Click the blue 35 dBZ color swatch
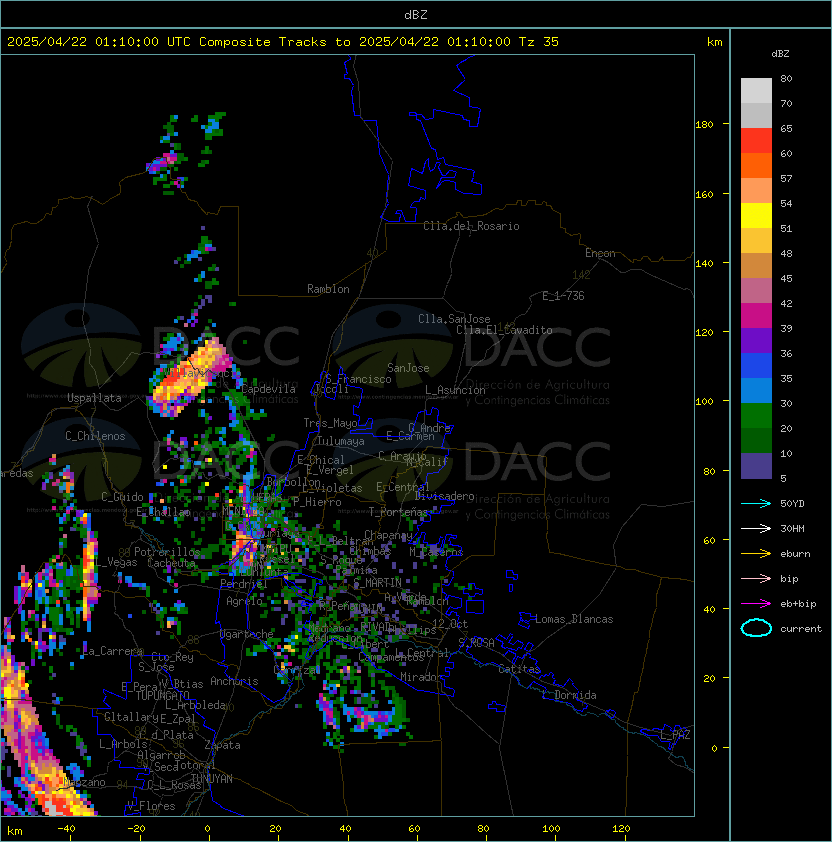 tap(756, 366)
